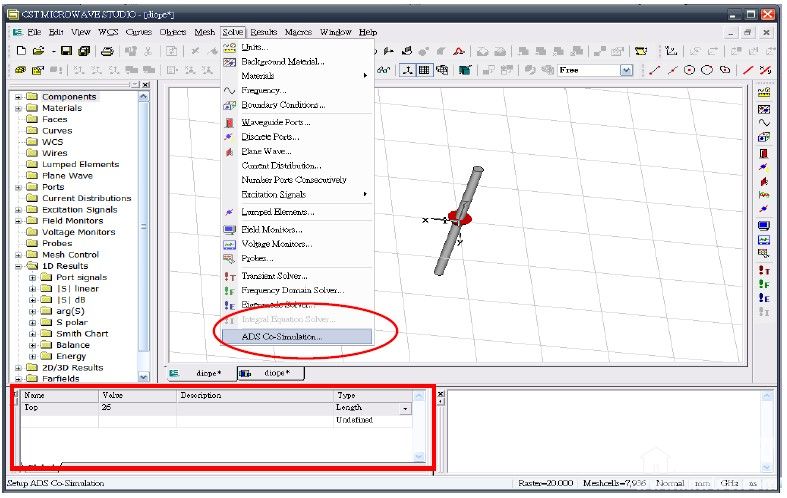Viewport: 787px width, 498px height.
Task: Click the Frequency sine-wave icon in the right-side toolbar
Action: 763,123
